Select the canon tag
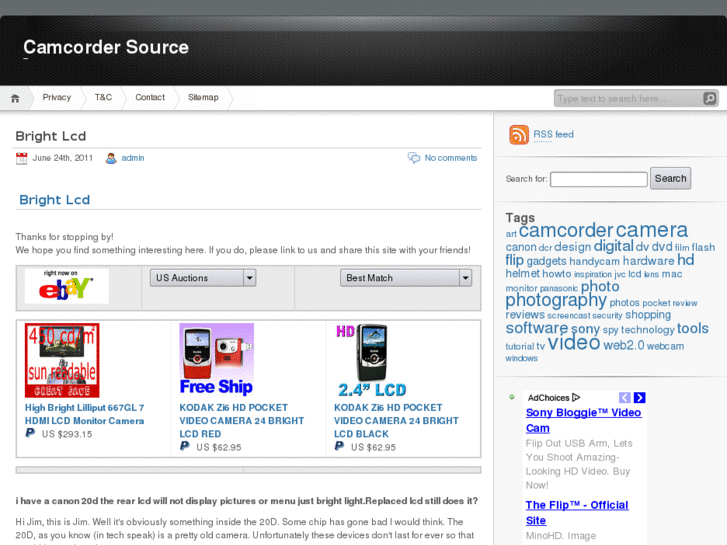 pos(521,247)
